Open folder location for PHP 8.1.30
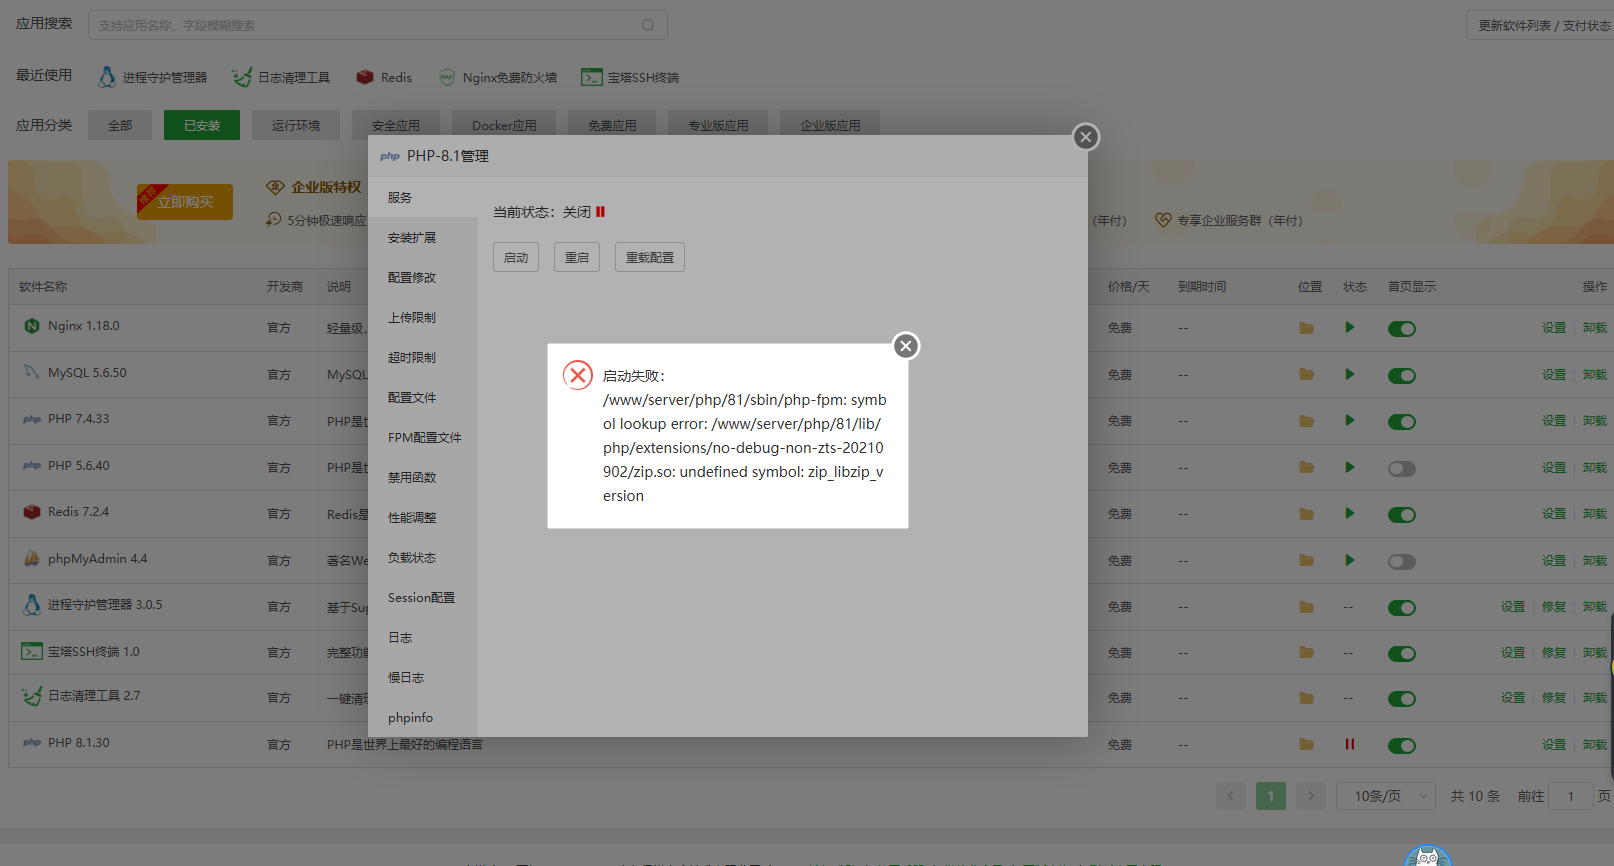The height and width of the screenshot is (866, 1614). pyautogui.click(x=1306, y=744)
